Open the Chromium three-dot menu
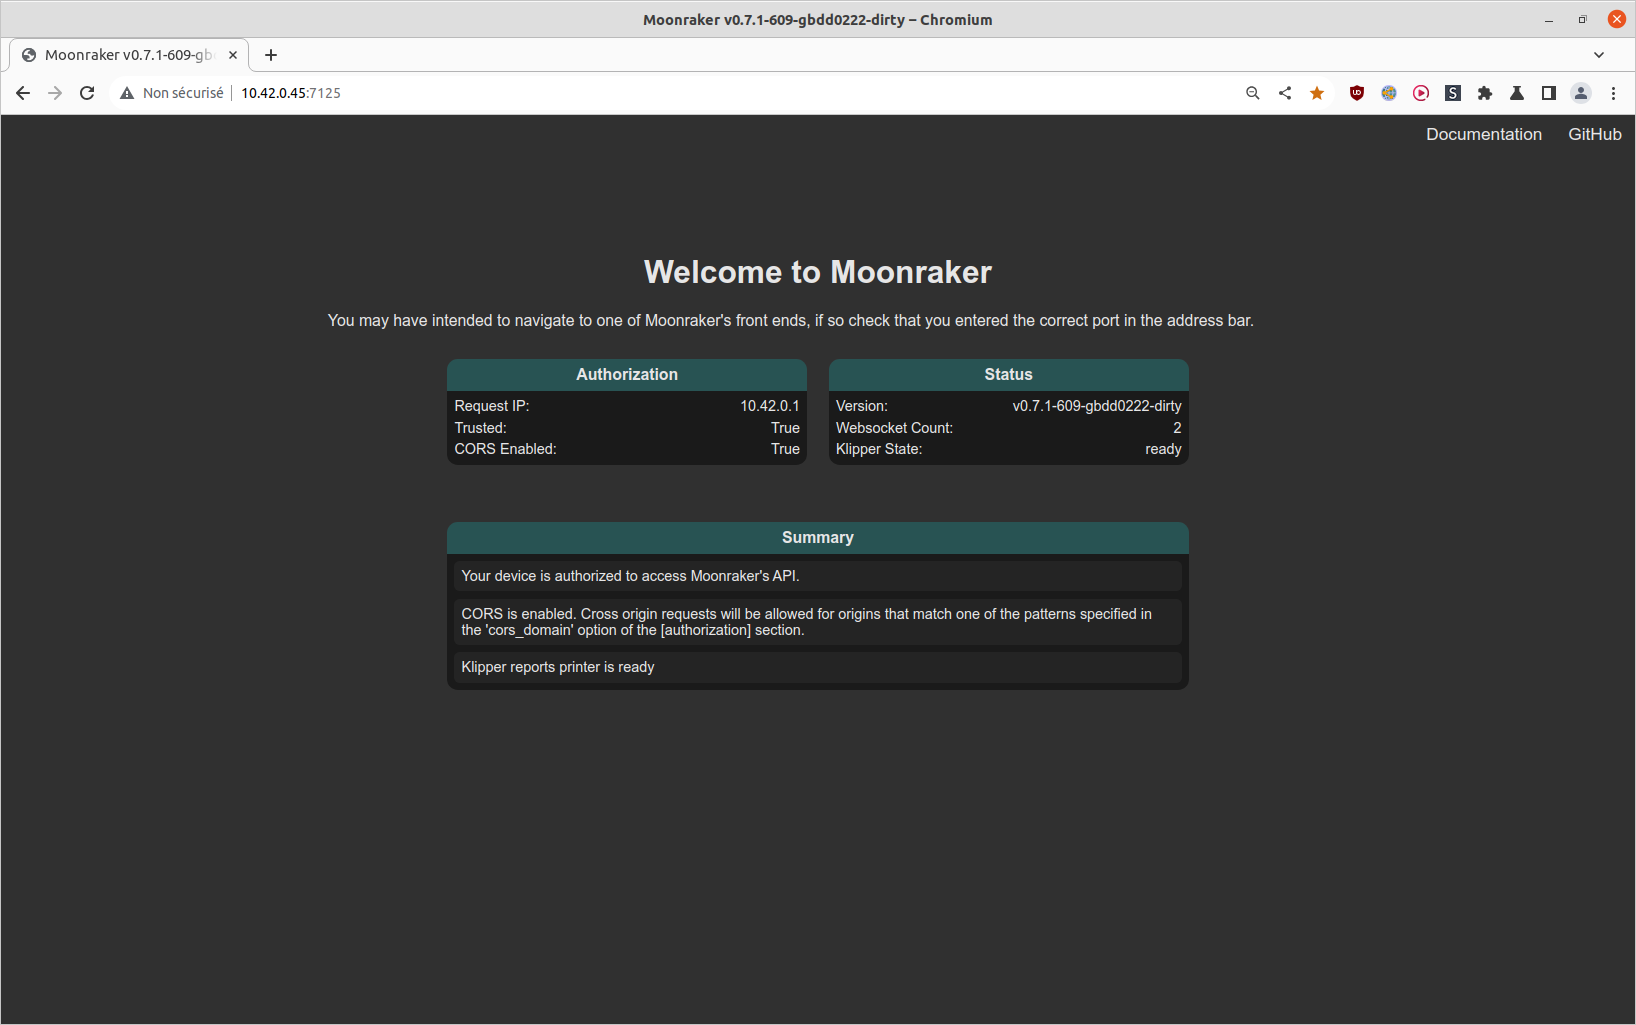Screen dimensions: 1636x1025 pos(1613,93)
